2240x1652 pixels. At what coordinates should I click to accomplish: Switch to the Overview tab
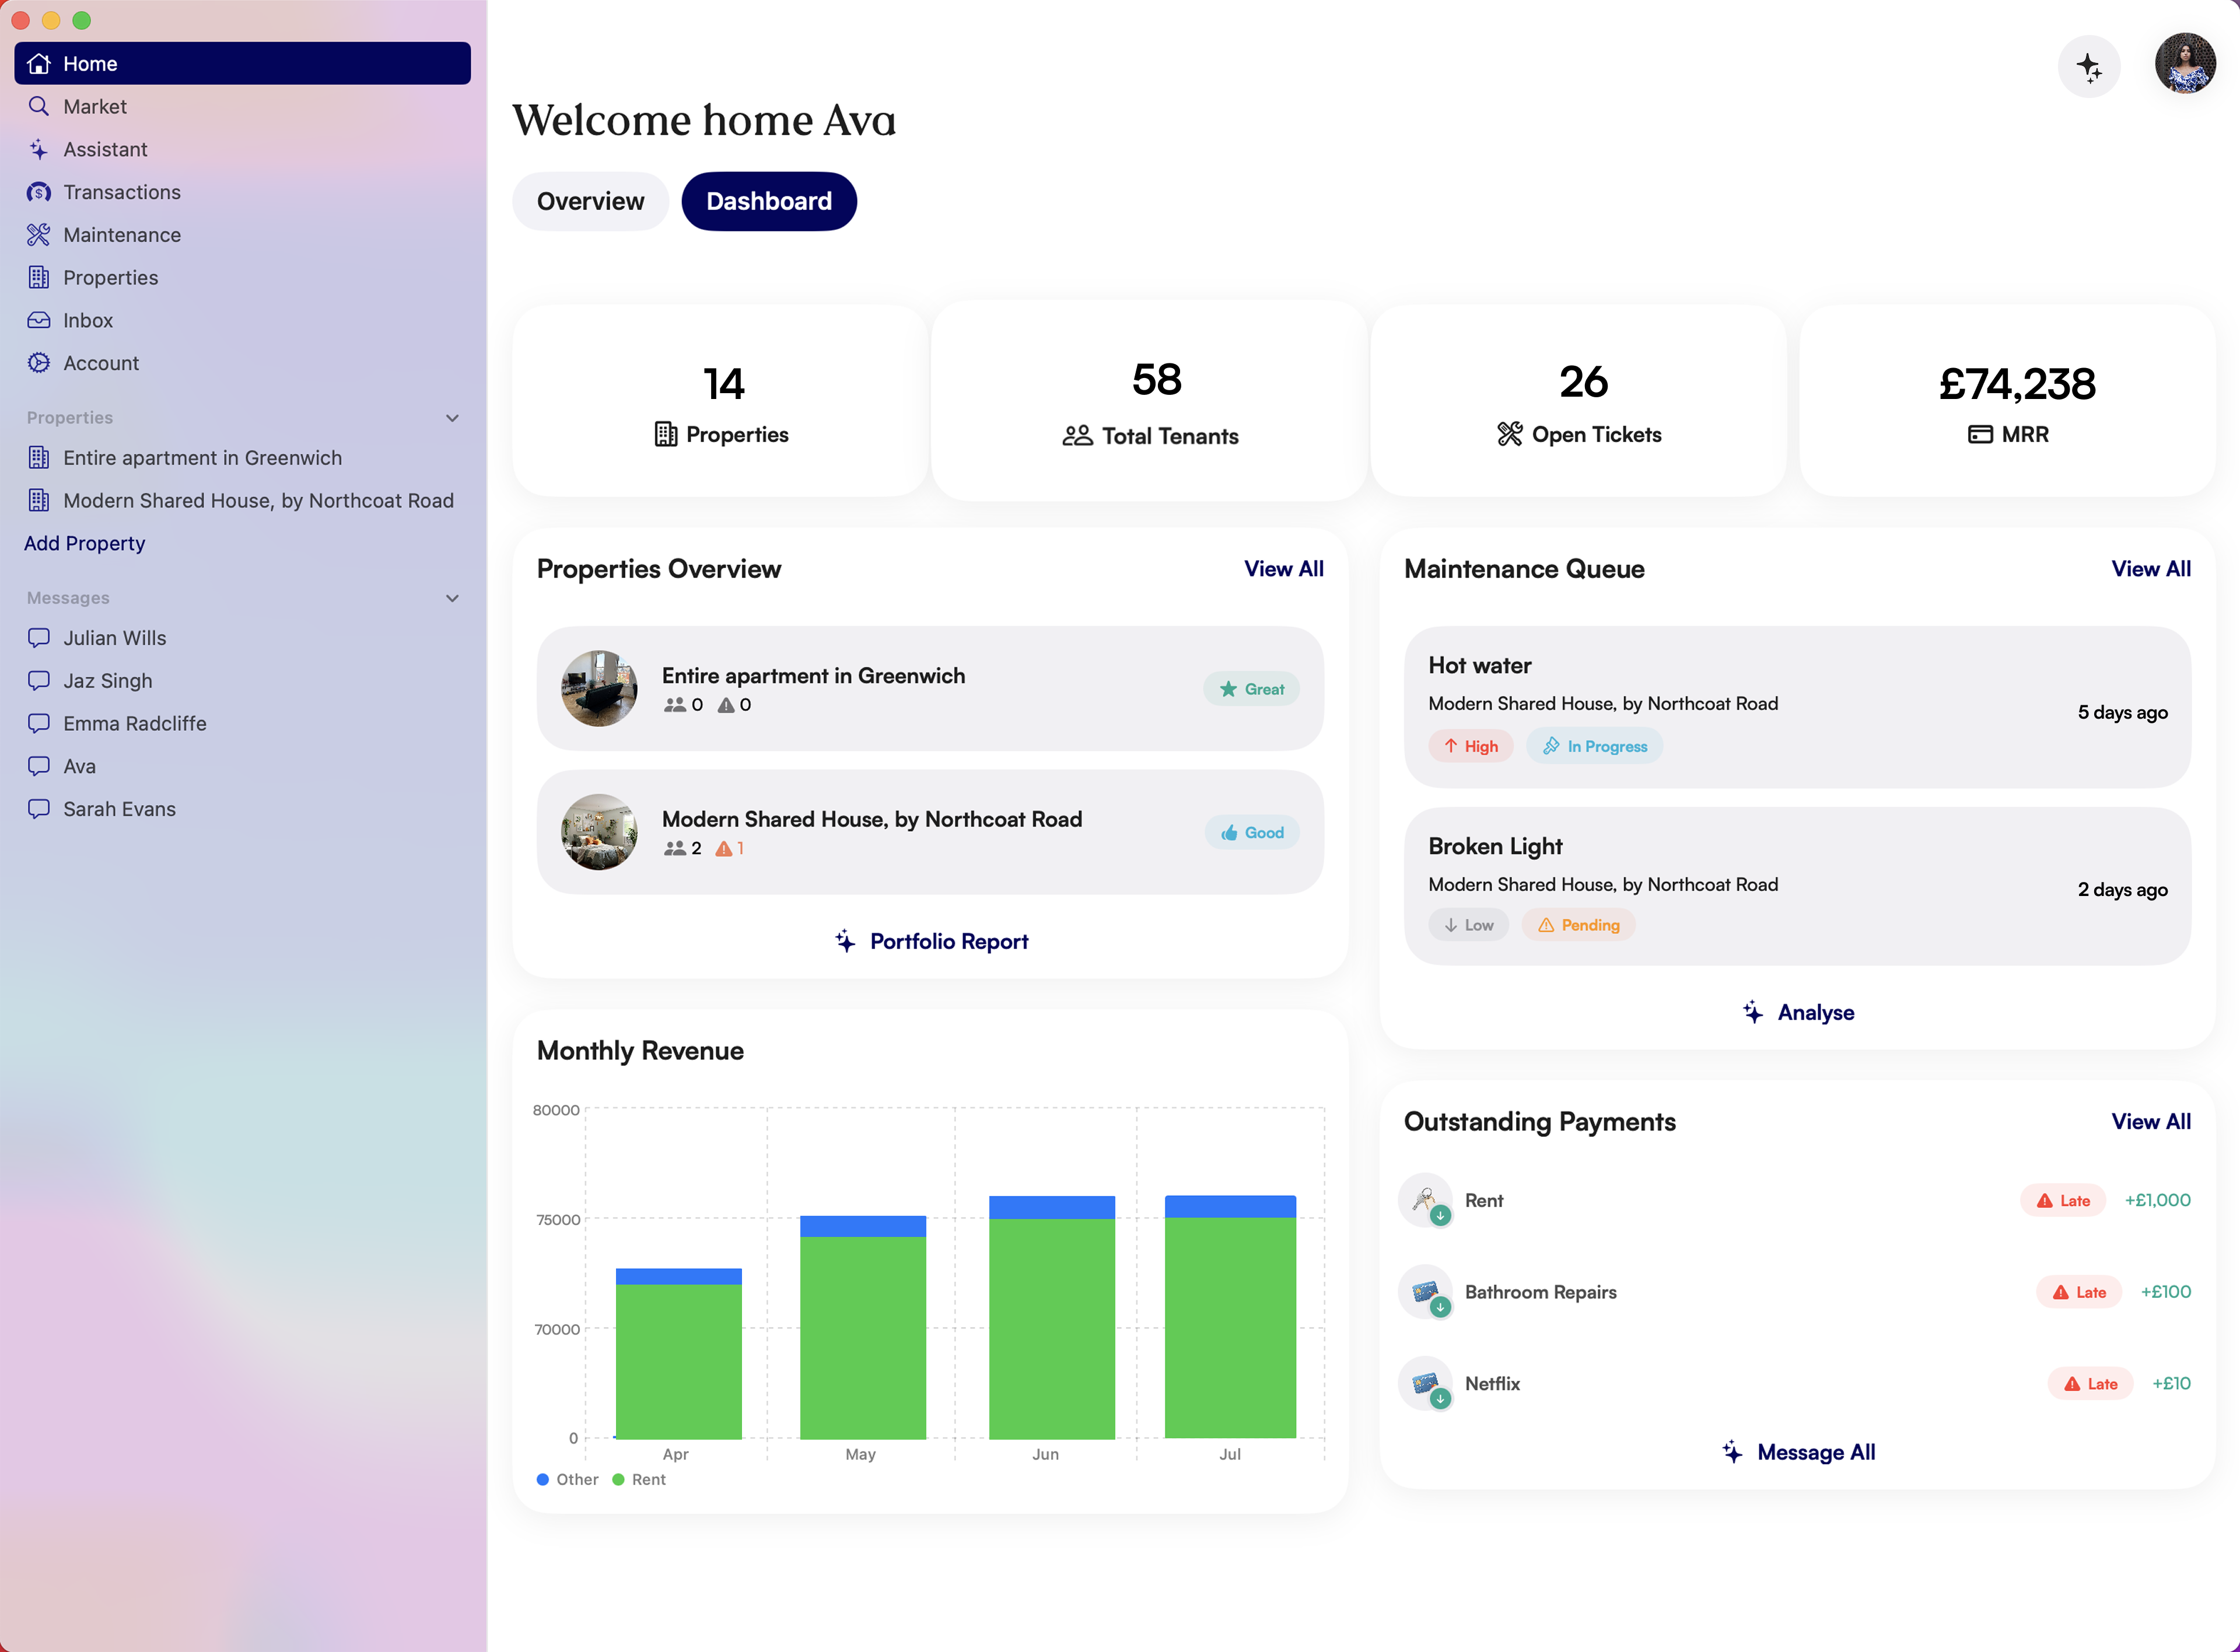[x=590, y=201]
